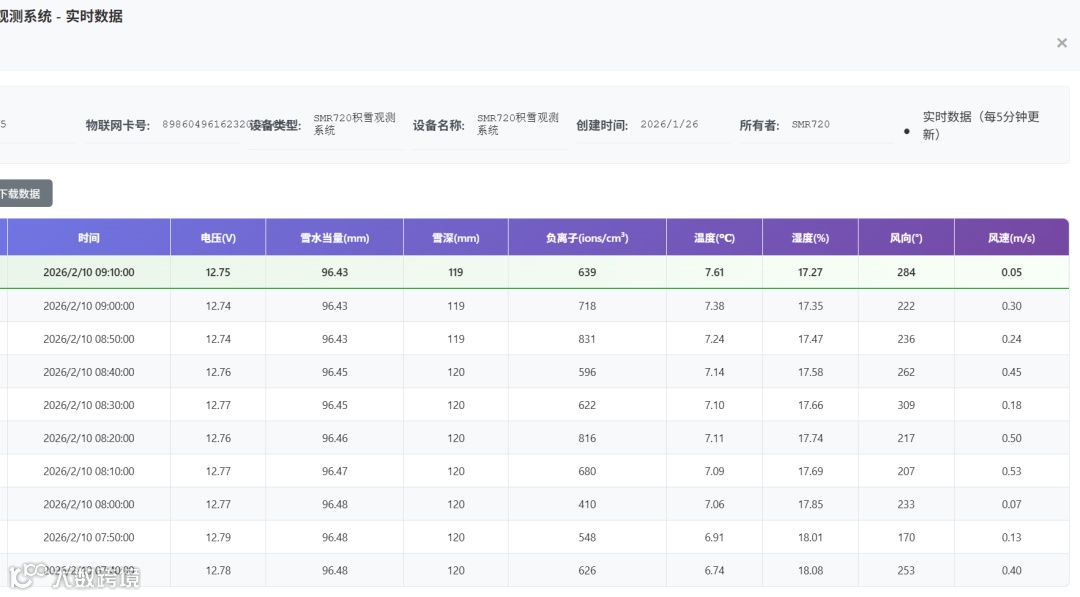Click the 湿度(%) column header

(810, 238)
